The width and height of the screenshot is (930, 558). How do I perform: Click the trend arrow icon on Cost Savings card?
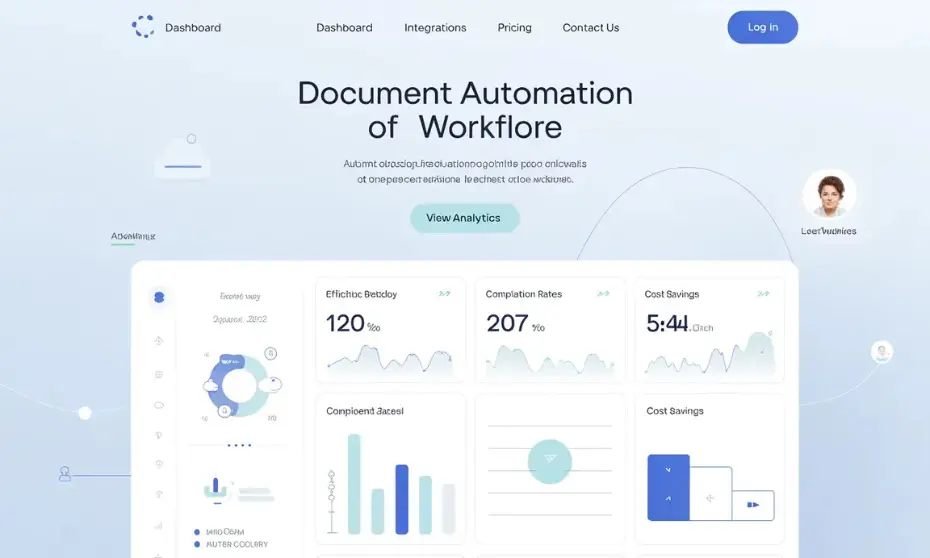[x=763, y=294]
